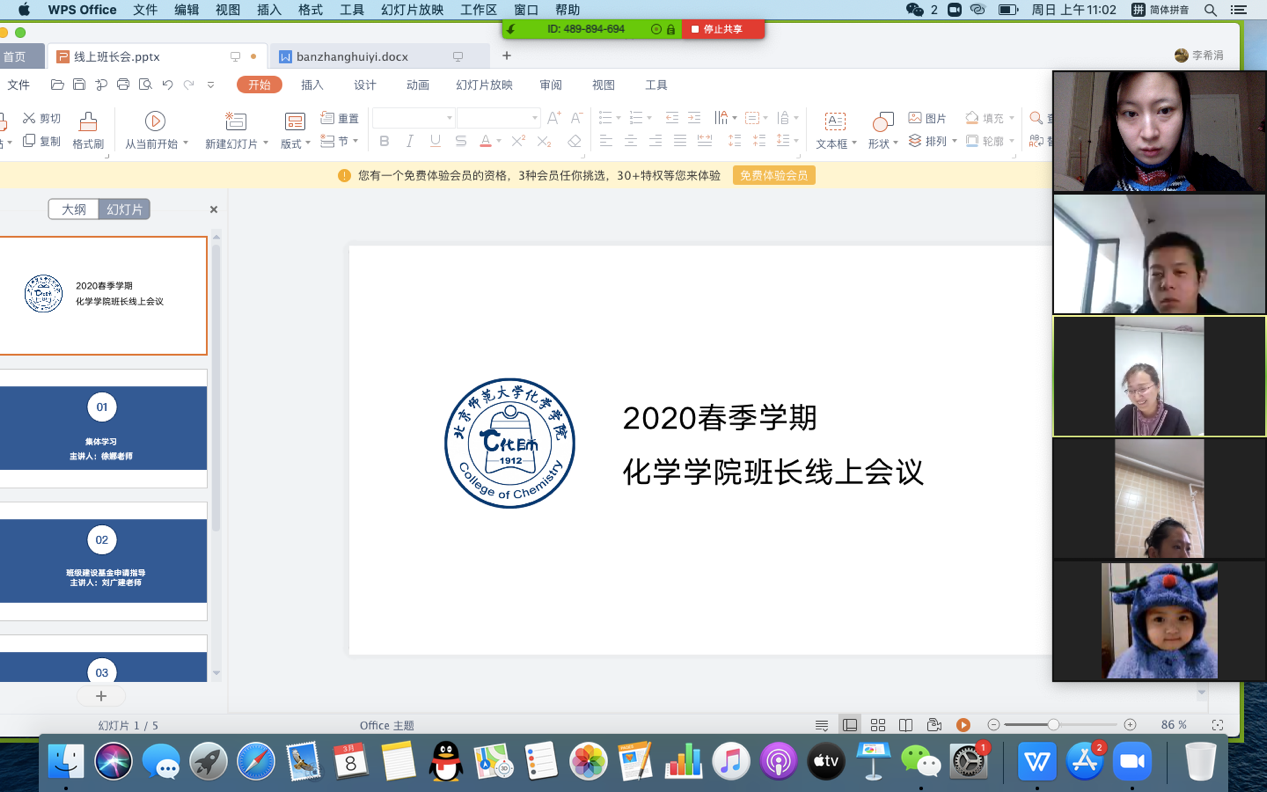Viewport: 1267px width, 792px height.
Task: Toggle bold formatting
Action: pyautogui.click(x=385, y=142)
